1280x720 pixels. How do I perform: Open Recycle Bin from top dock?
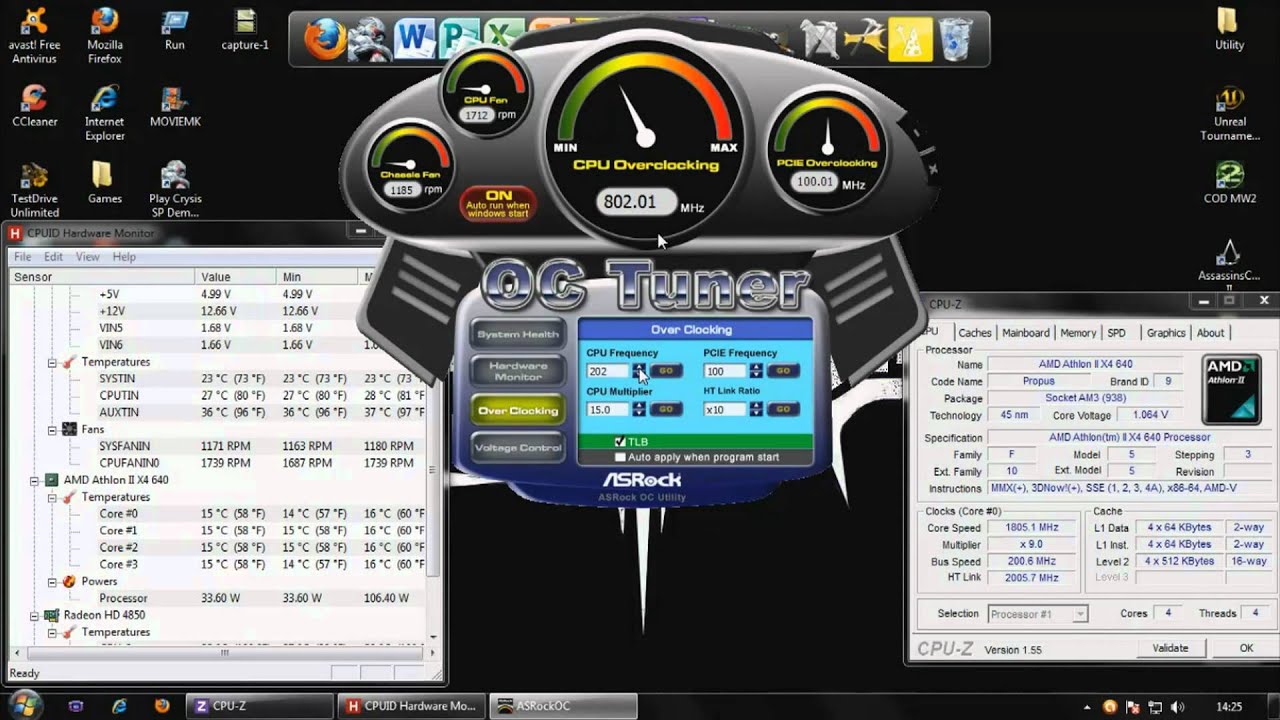(955, 39)
